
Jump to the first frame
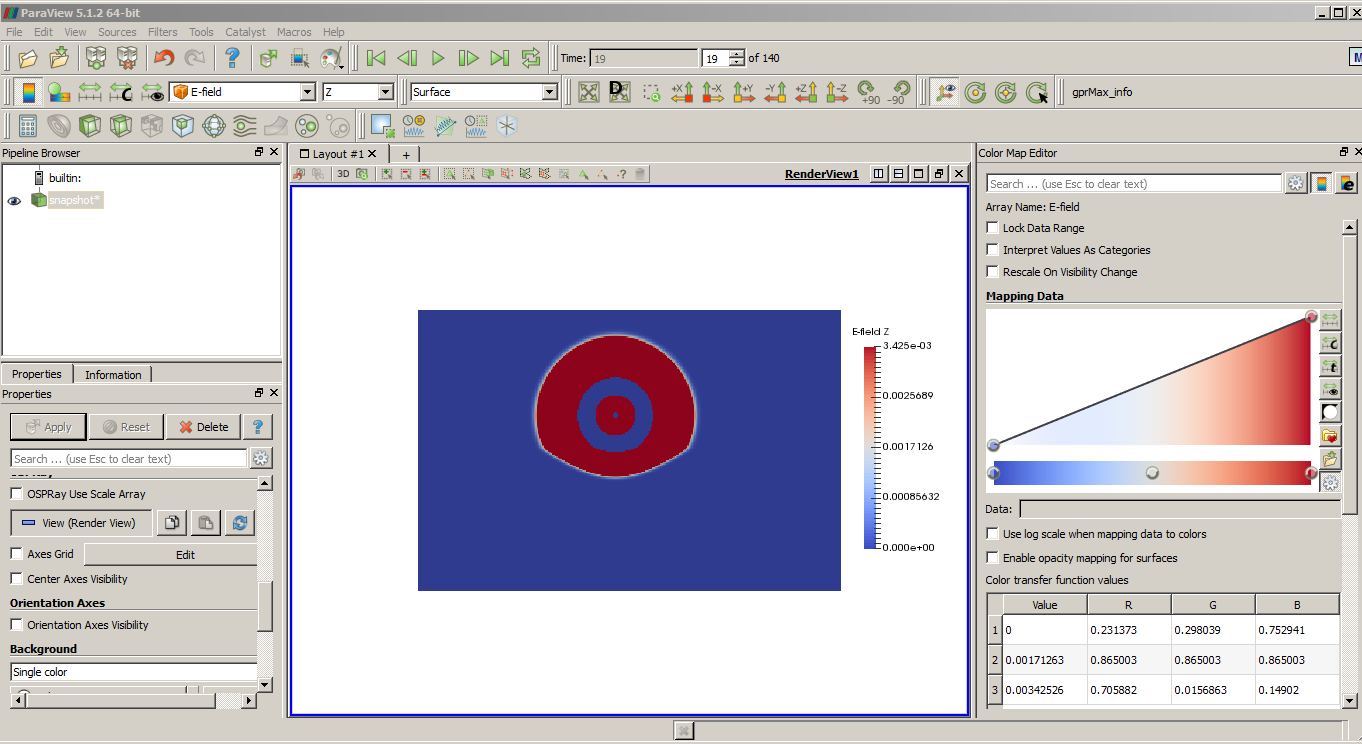tap(376, 58)
